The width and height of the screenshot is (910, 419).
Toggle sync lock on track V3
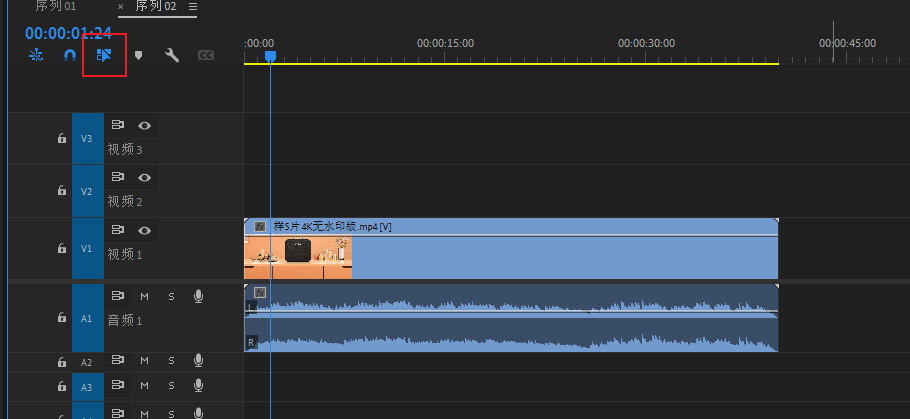(118, 126)
